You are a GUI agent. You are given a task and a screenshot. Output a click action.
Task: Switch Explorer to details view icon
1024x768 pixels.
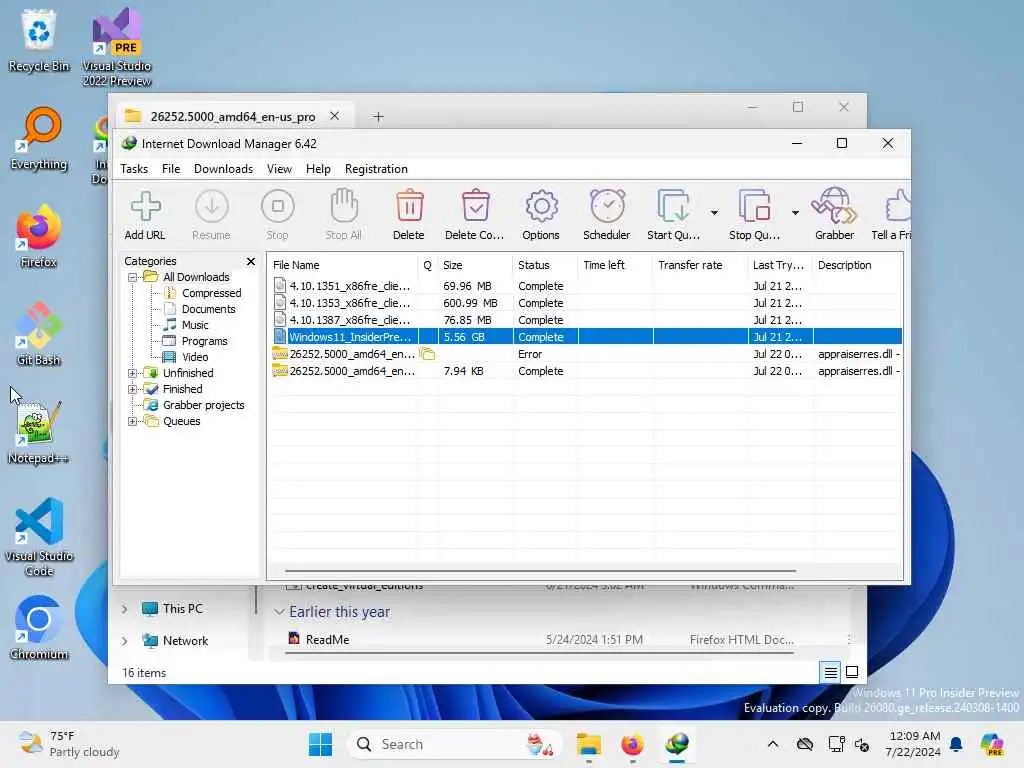click(x=830, y=672)
